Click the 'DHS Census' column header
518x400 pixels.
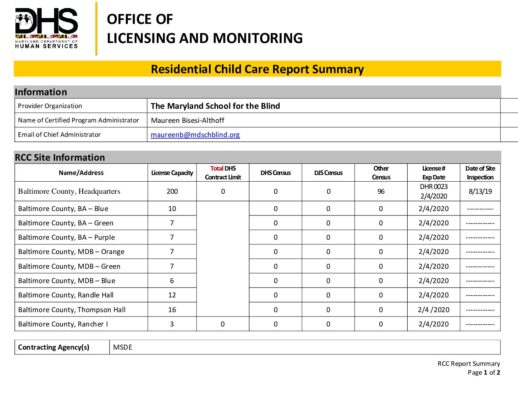click(276, 173)
